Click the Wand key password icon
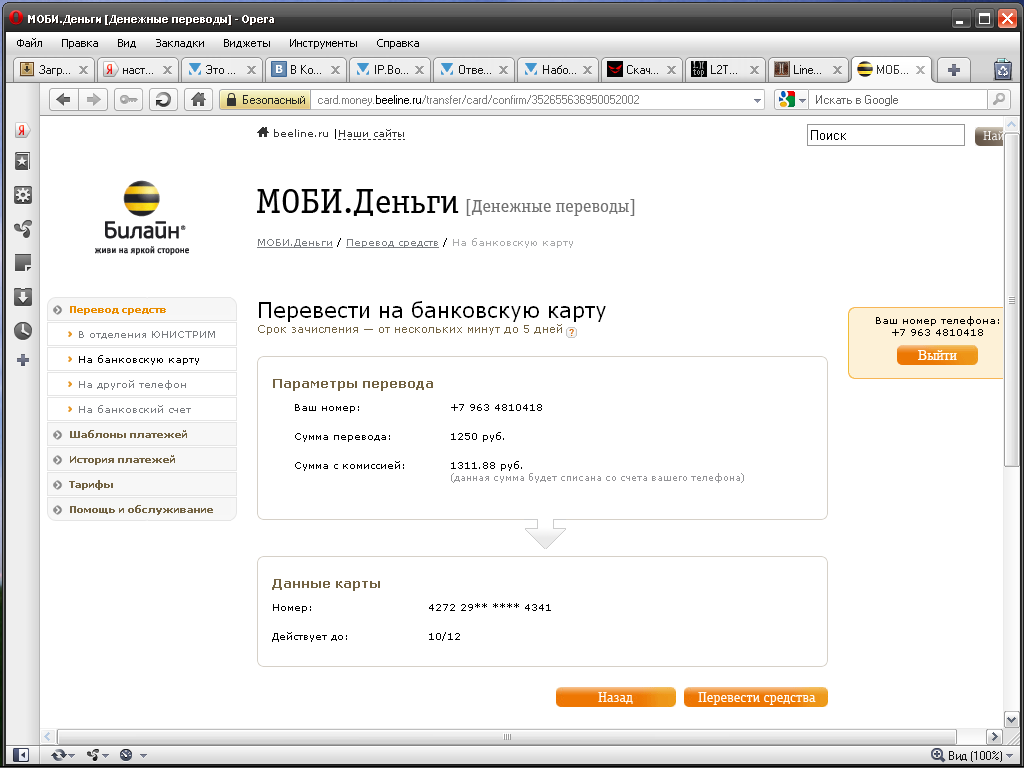Screen dimensions: 1024x768 point(128,100)
